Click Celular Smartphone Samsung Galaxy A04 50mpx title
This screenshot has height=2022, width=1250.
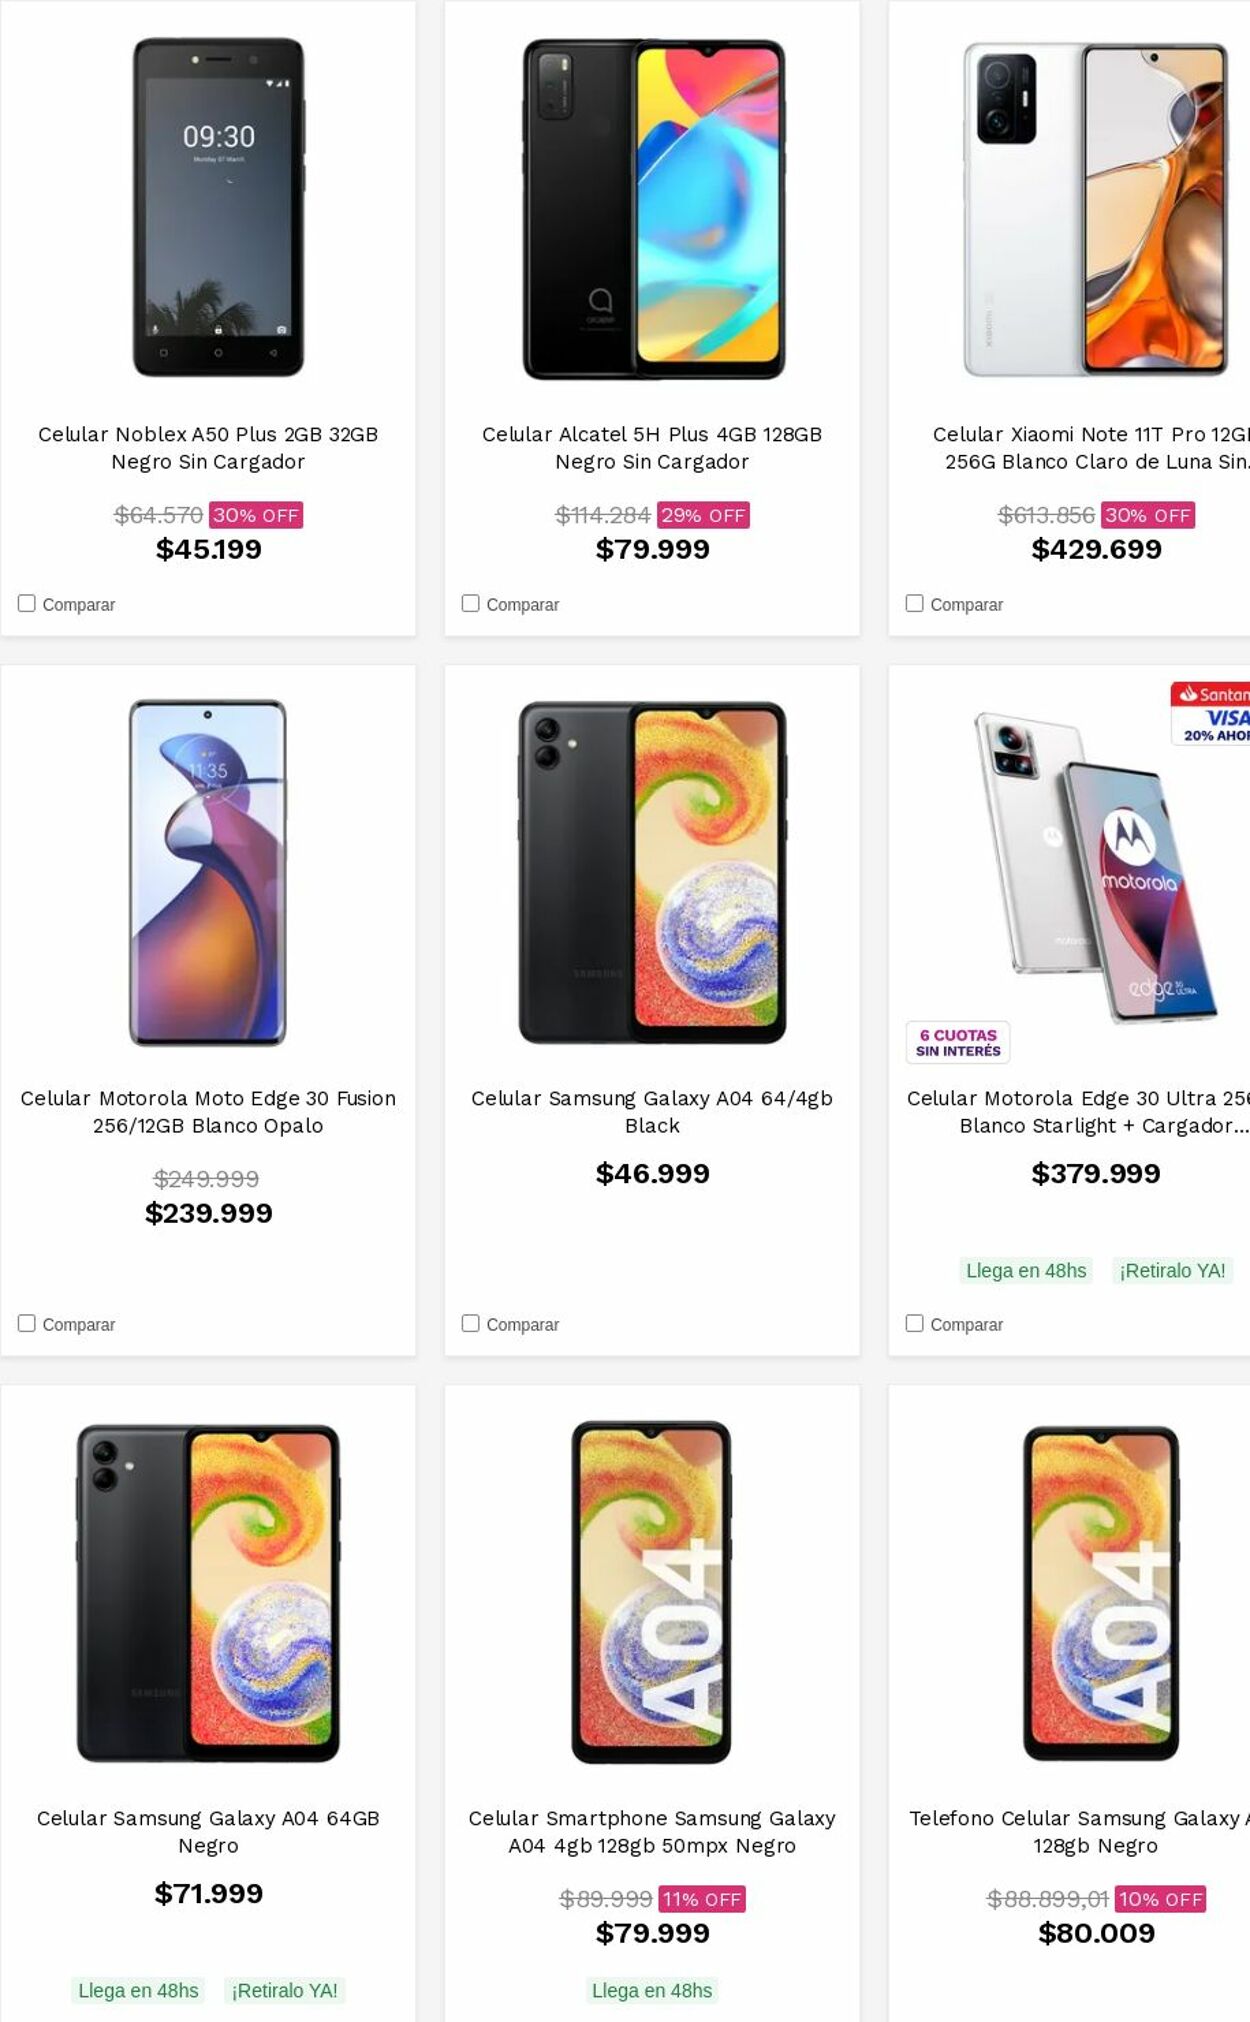pyautogui.click(x=652, y=1831)
